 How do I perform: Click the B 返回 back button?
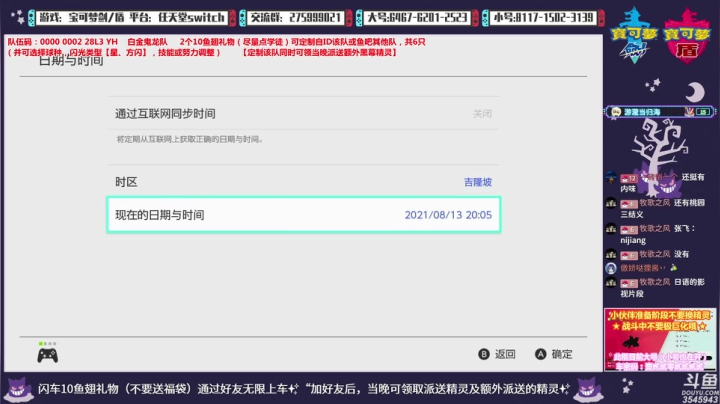497,354
